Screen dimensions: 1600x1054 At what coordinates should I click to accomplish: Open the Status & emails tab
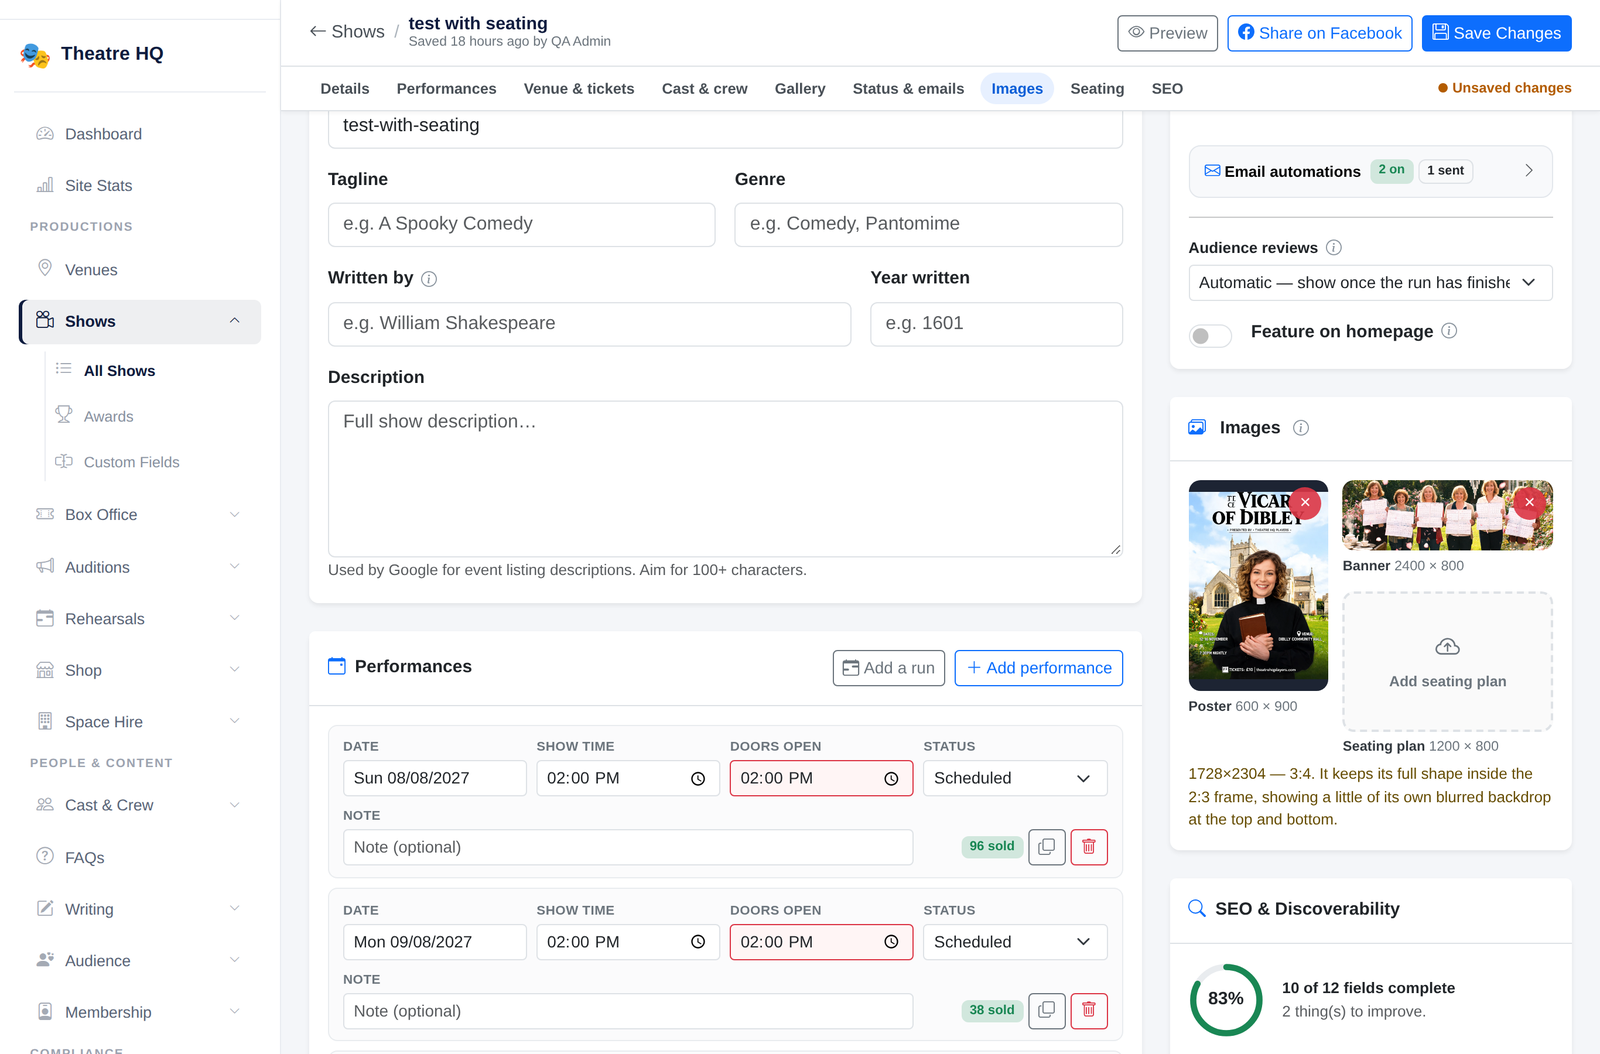pyautogui.click(x=908, y=89)
